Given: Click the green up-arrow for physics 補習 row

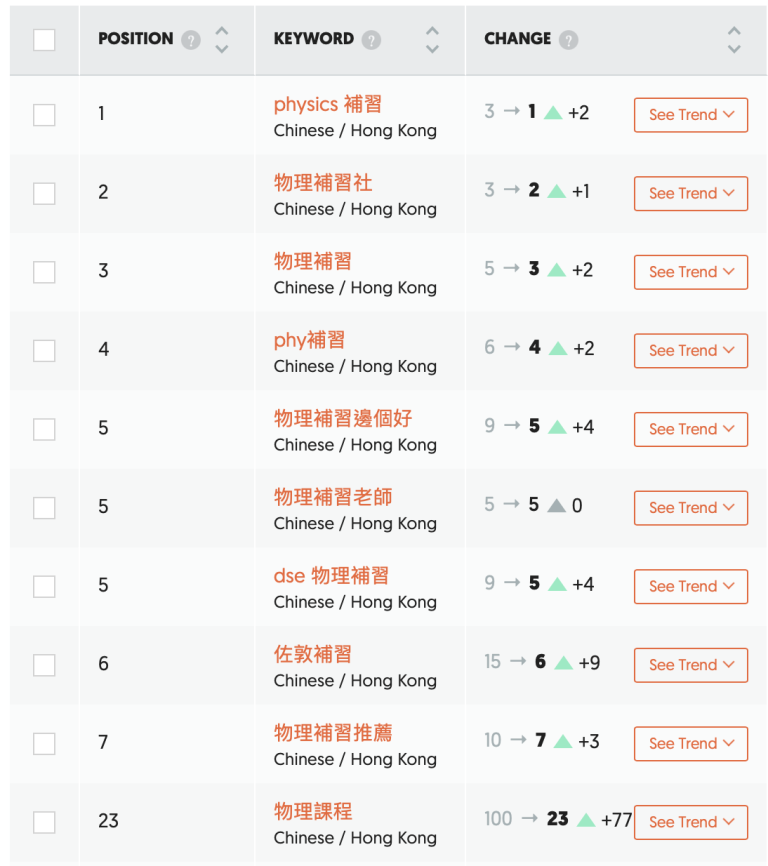Looking at the screenshot, I should pos(553,113).
